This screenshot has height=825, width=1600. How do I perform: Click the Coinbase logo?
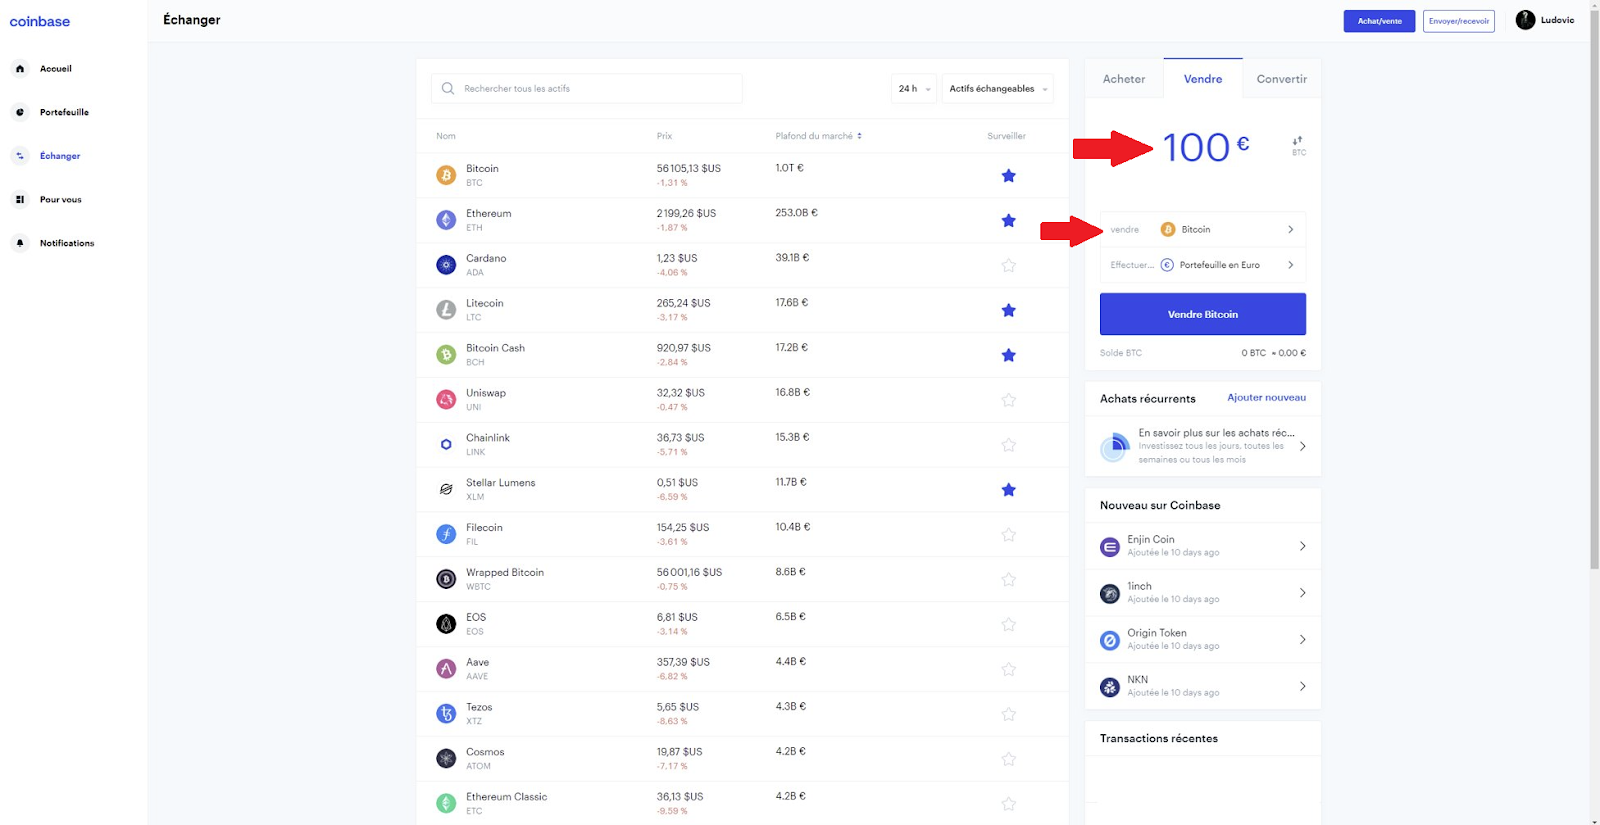click(x=40, y=21)
